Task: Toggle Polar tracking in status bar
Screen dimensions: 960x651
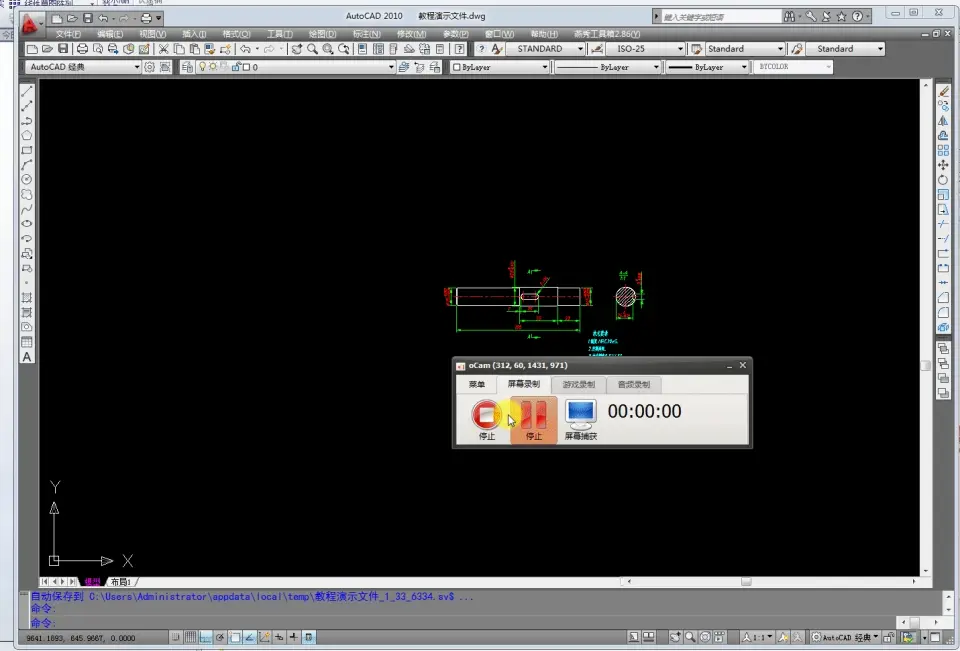Action: point(220,638)
